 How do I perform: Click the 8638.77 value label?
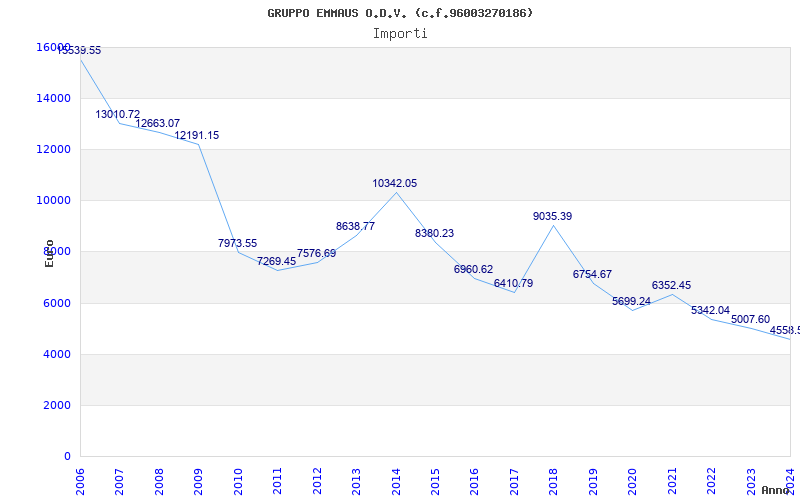coord(356,226)
